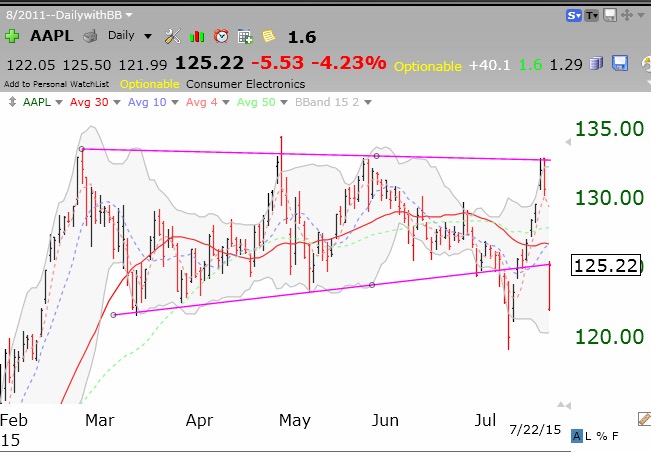Toggle the L log scale option
Viewport: 651px width, 452px height.
(589, 437)
